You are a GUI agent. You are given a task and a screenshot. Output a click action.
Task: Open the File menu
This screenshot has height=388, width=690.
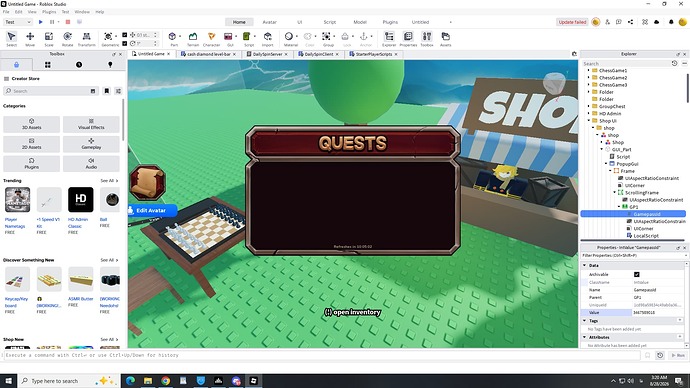6,12
